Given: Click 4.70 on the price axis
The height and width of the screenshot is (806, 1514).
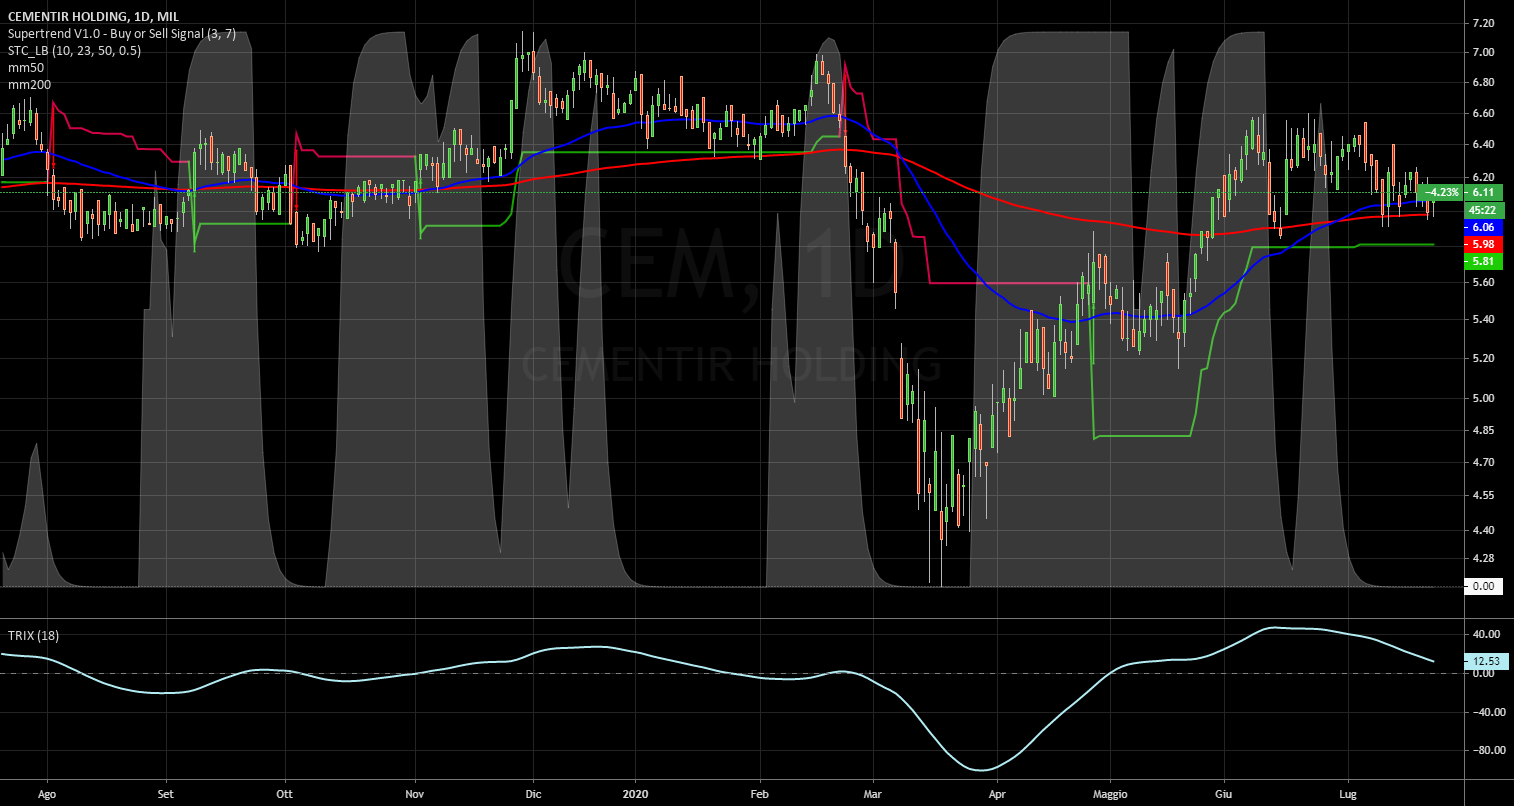Looking at the screenshot, I should click(x=1484, y=463).
